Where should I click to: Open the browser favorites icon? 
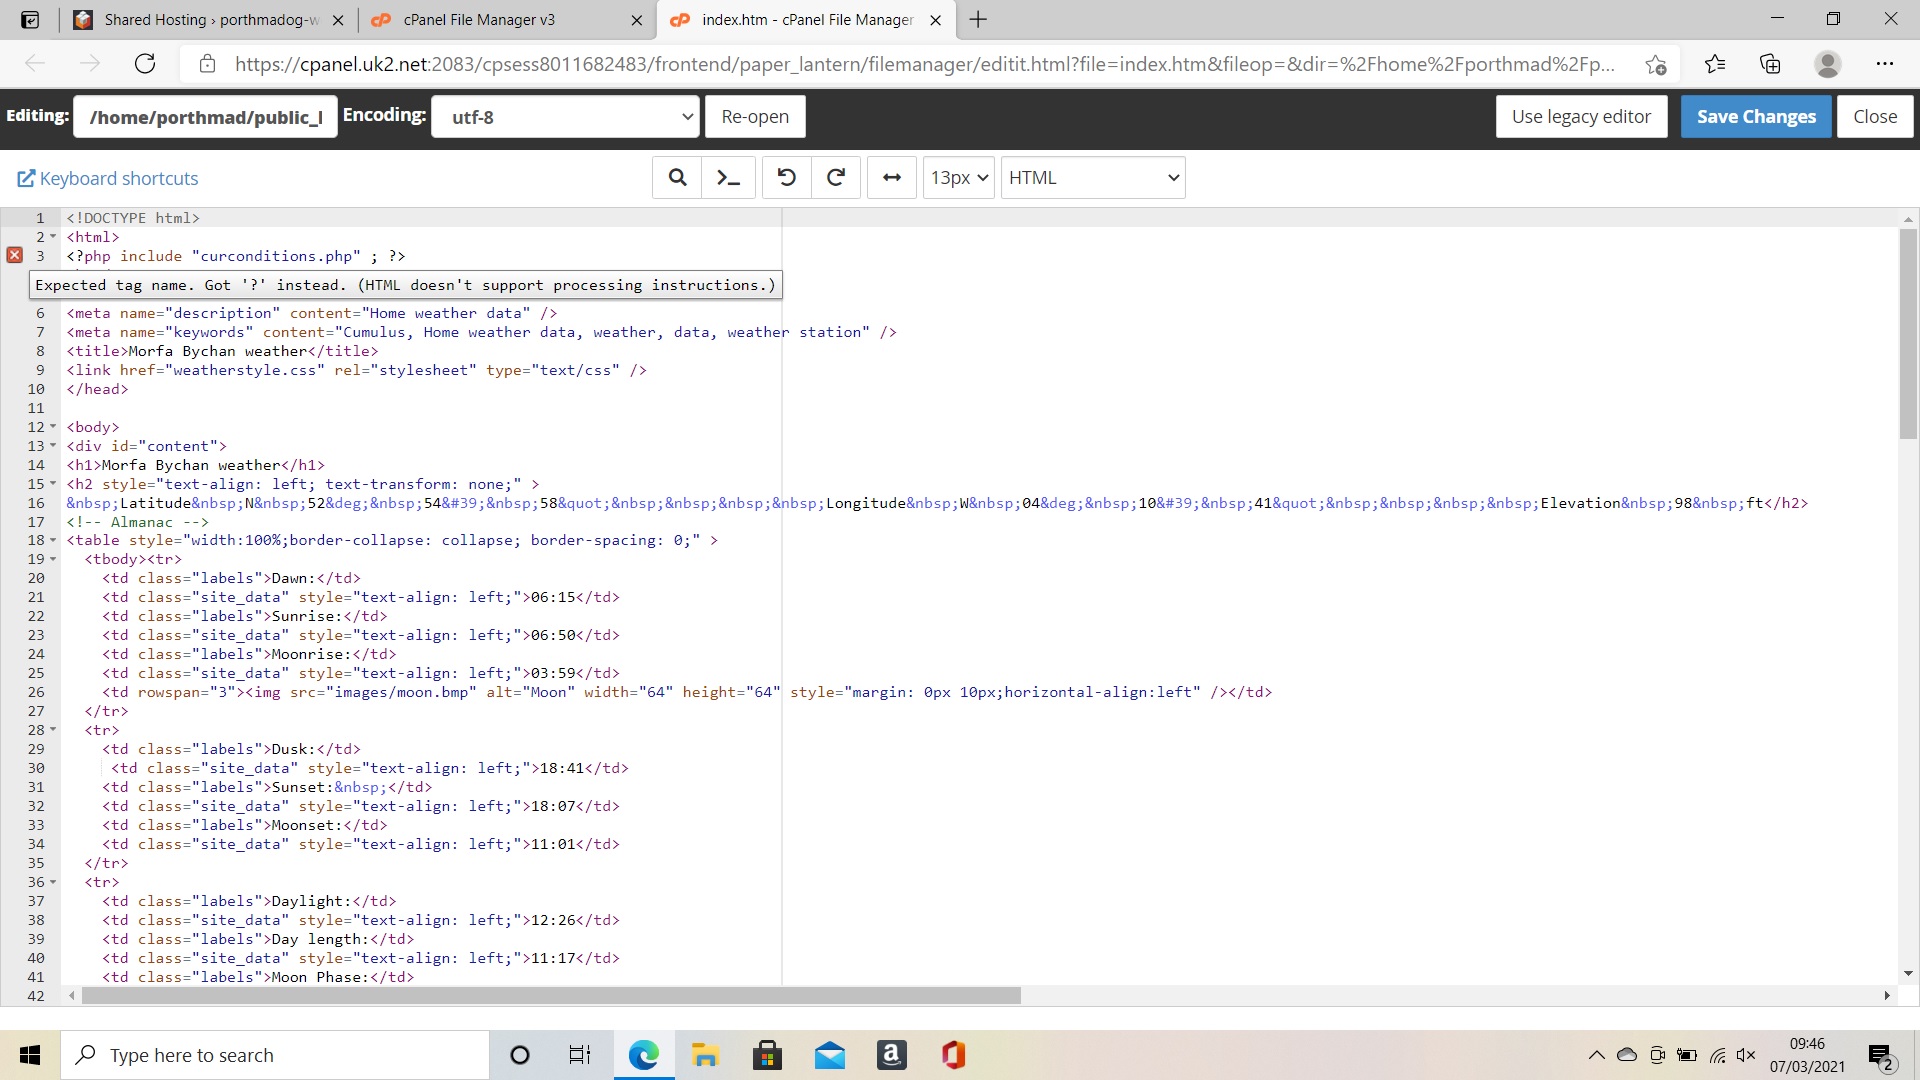coord(1714,64)
